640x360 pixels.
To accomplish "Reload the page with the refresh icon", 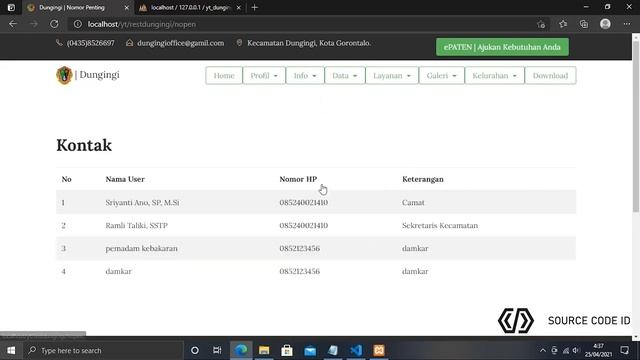I will pos(54,24).
